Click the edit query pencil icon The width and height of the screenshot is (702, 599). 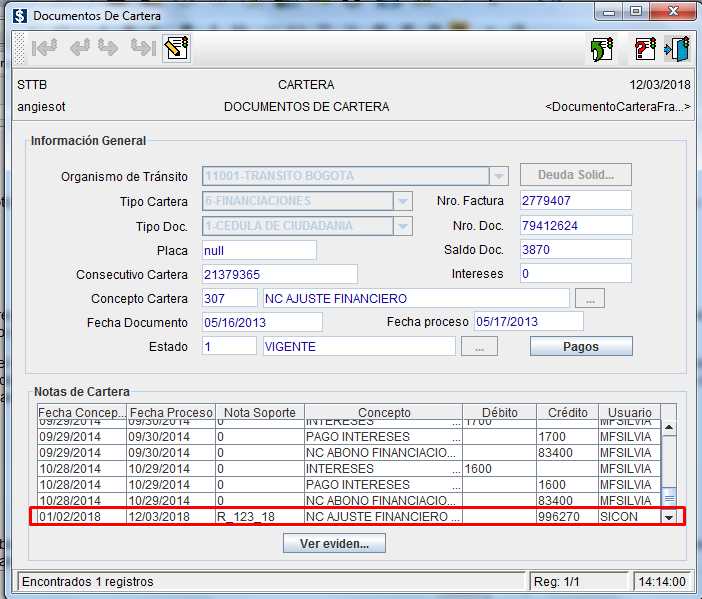tap(177, 48)
